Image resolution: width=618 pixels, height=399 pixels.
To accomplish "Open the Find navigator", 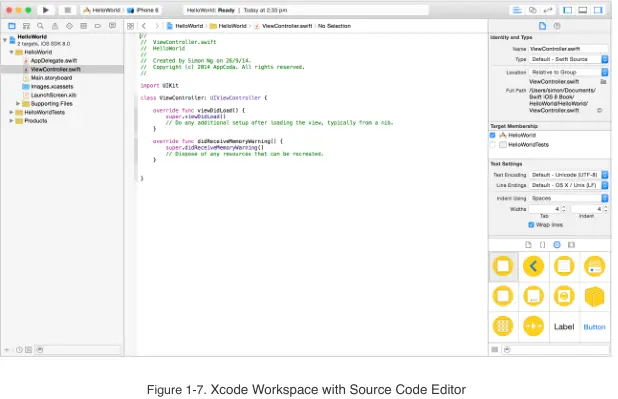I will (40, 26).
